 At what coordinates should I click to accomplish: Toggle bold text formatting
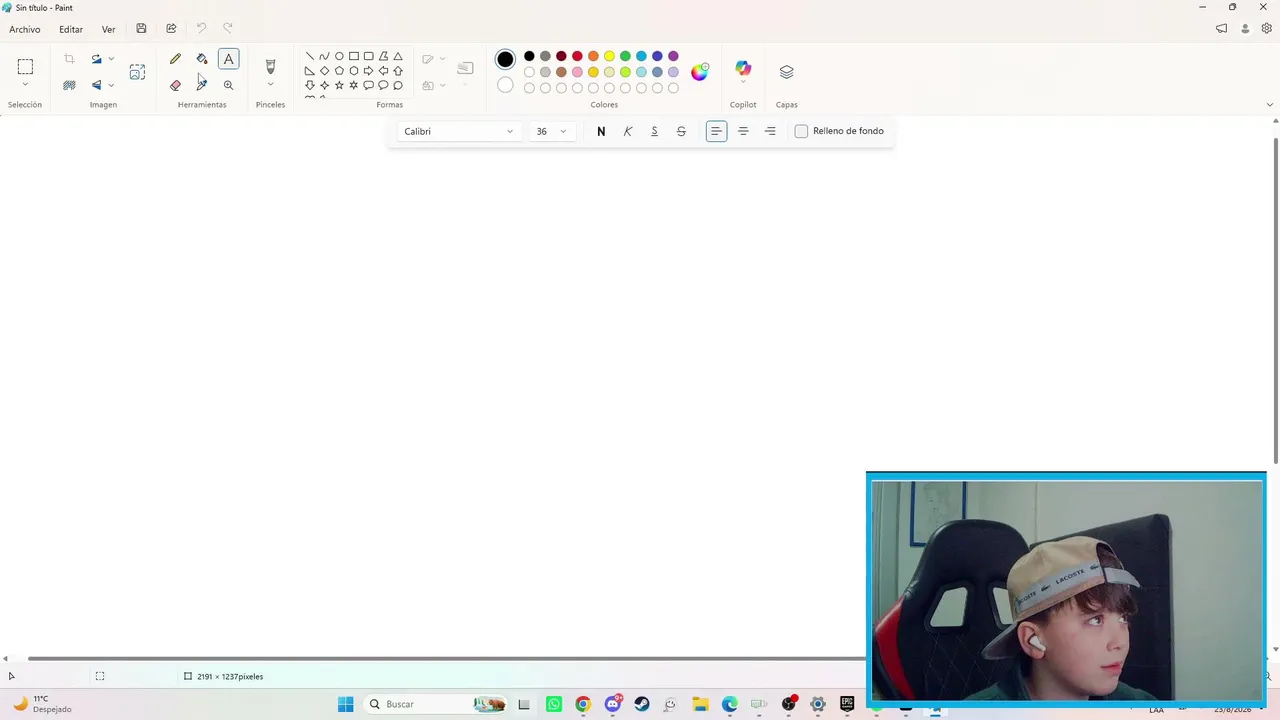601,131
